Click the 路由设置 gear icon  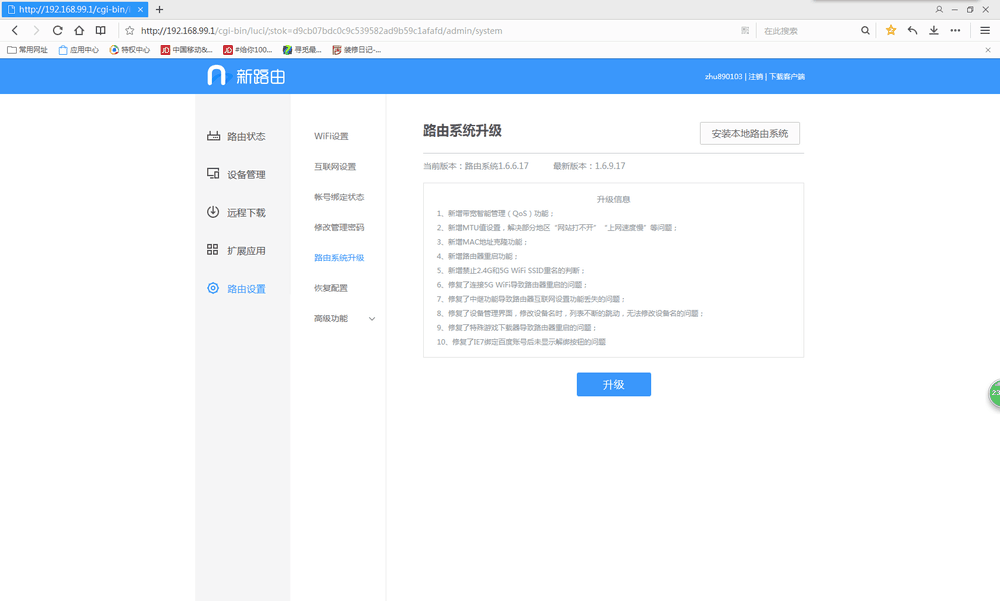click(x=213, y=288)
